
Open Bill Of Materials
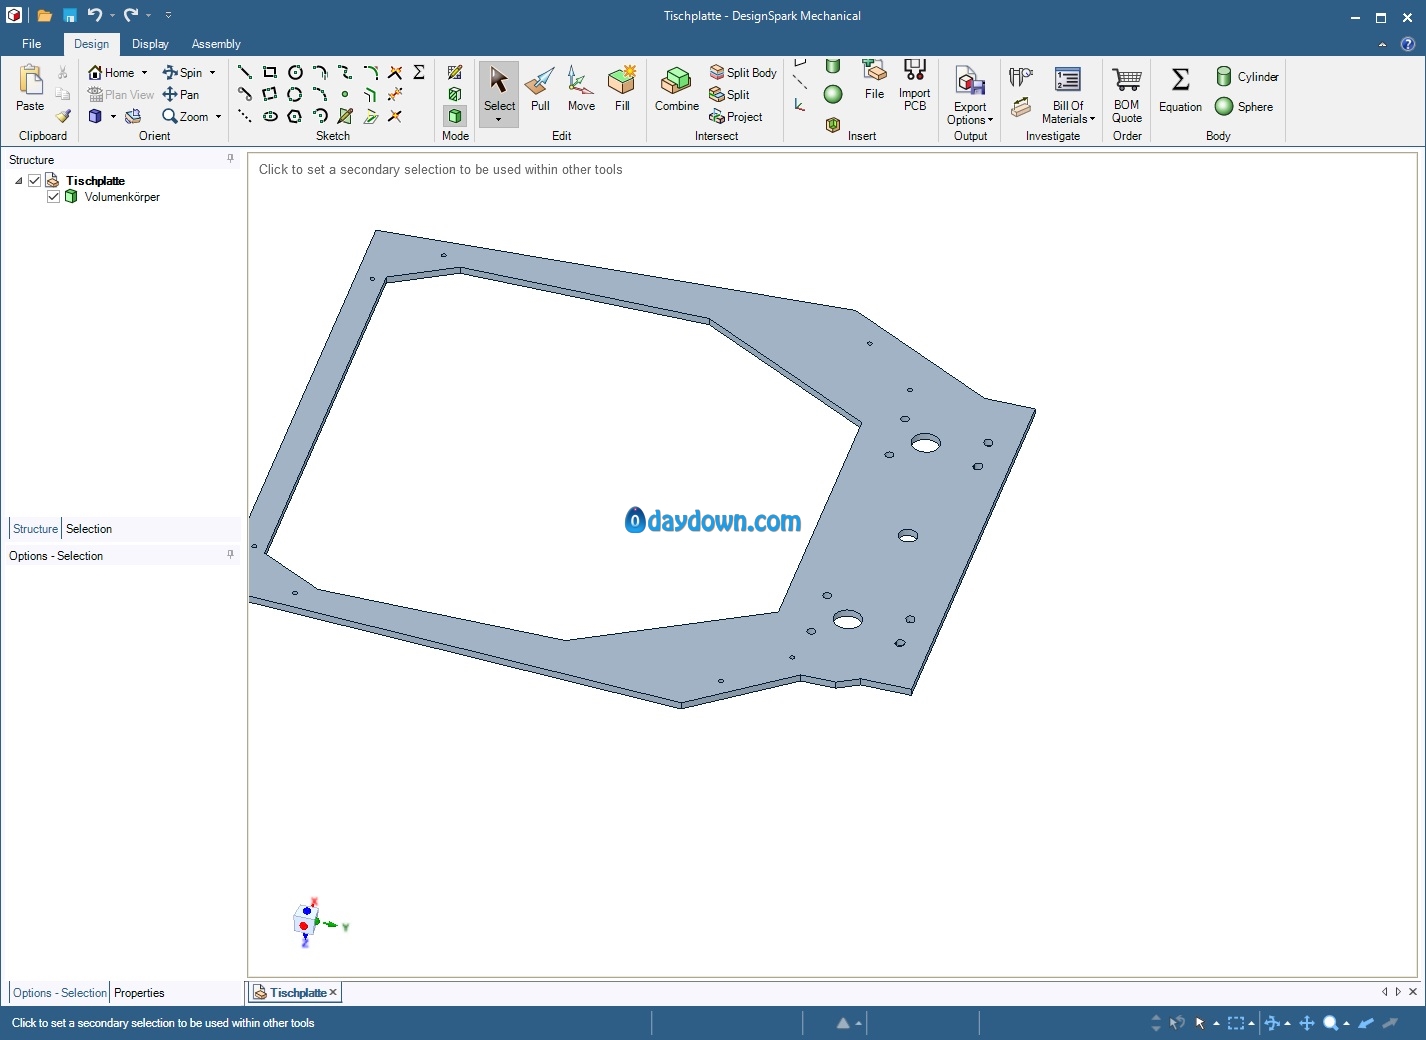point(1068,96)
